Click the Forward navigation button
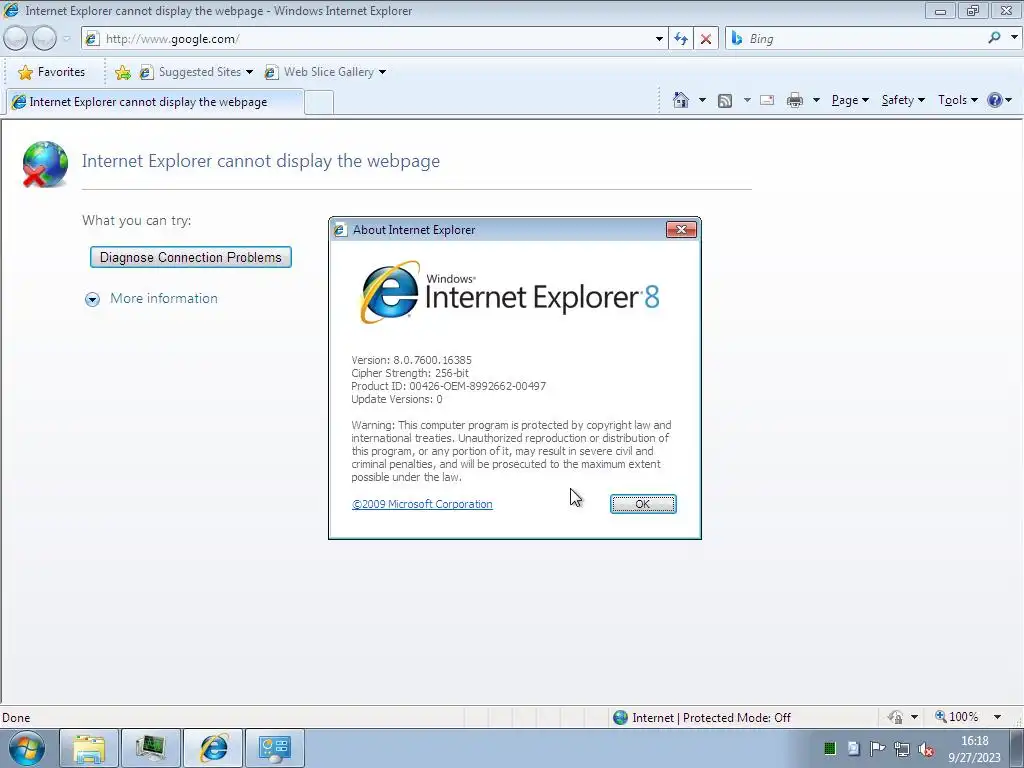 tap(44, 39)
